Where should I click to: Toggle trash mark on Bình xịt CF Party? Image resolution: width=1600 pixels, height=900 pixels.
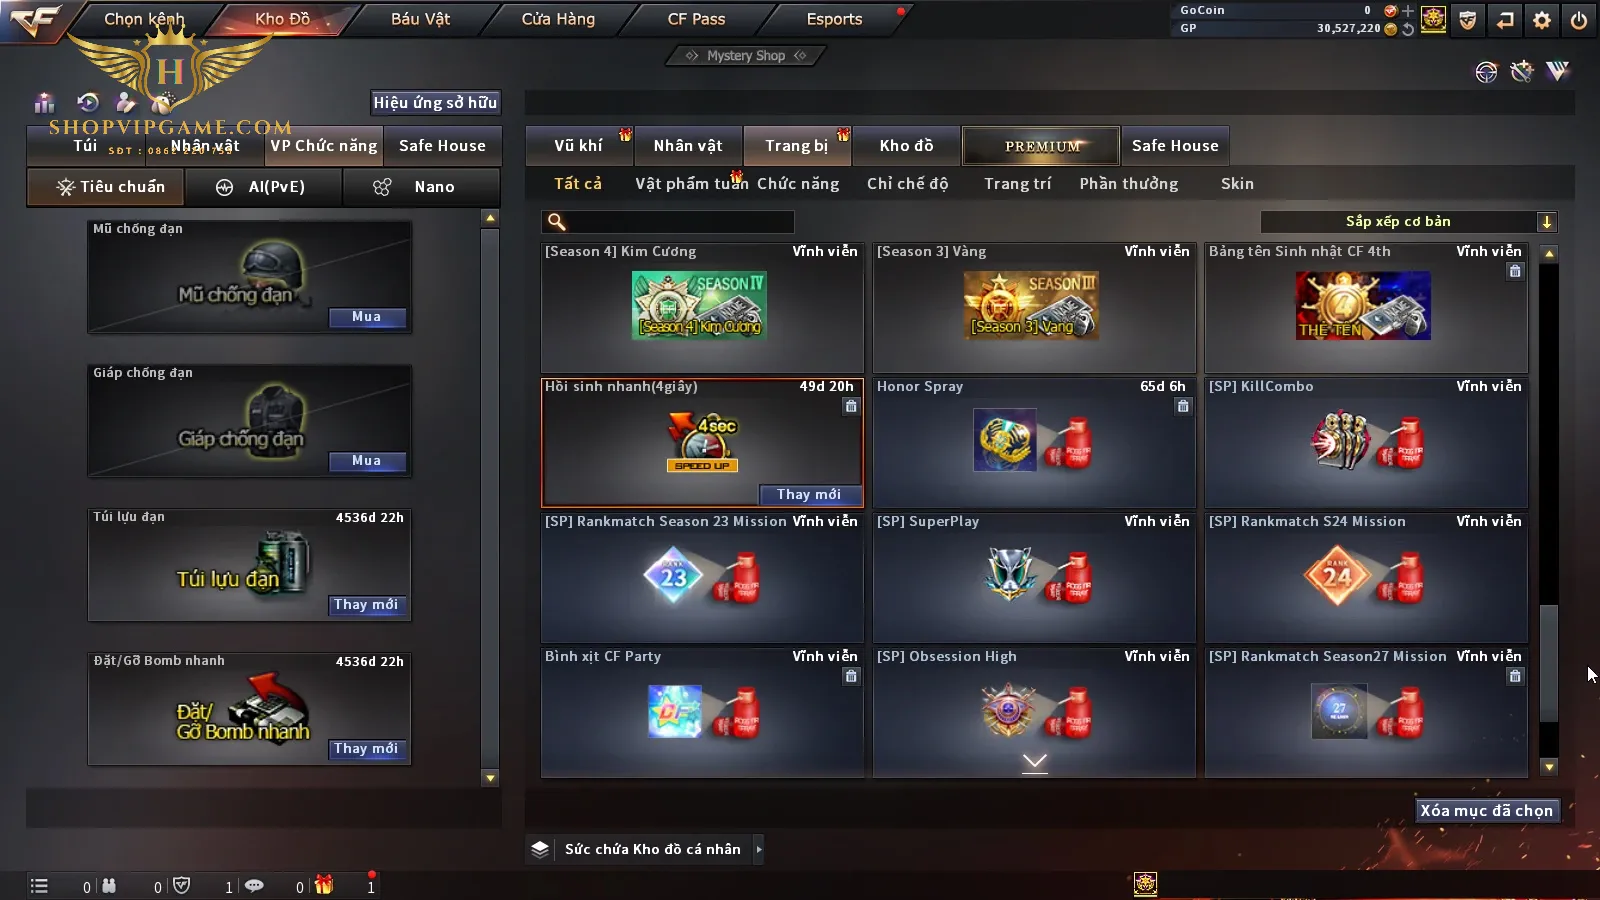(851, 676)
